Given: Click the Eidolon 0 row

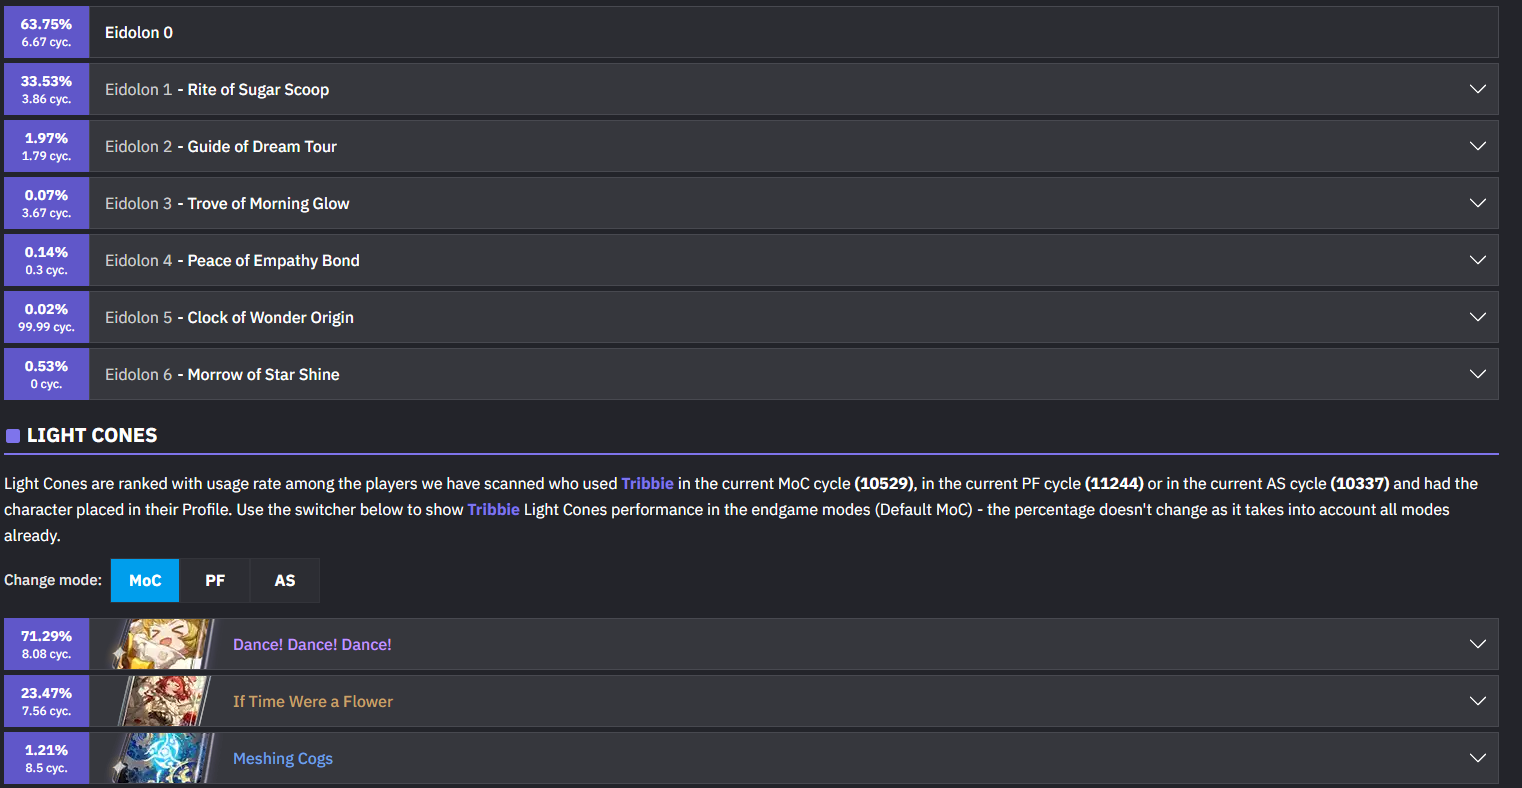Looking at the screenshot, I should 751,32.
